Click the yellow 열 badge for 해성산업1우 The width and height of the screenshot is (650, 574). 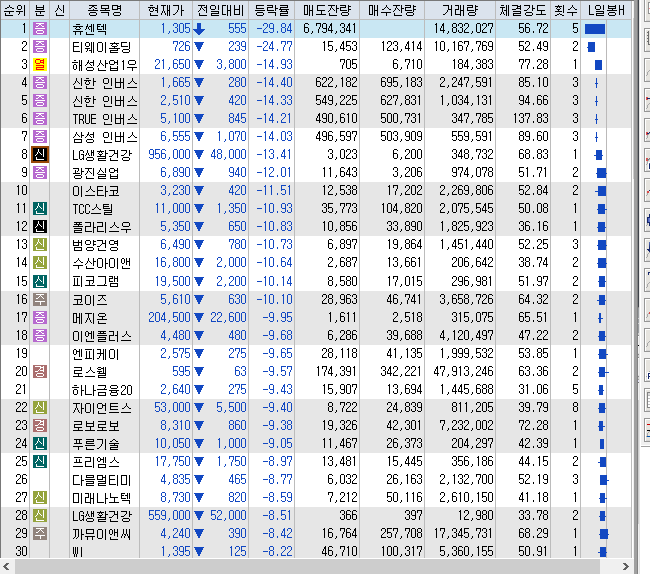pyautogui.click(x=40, y=65)
